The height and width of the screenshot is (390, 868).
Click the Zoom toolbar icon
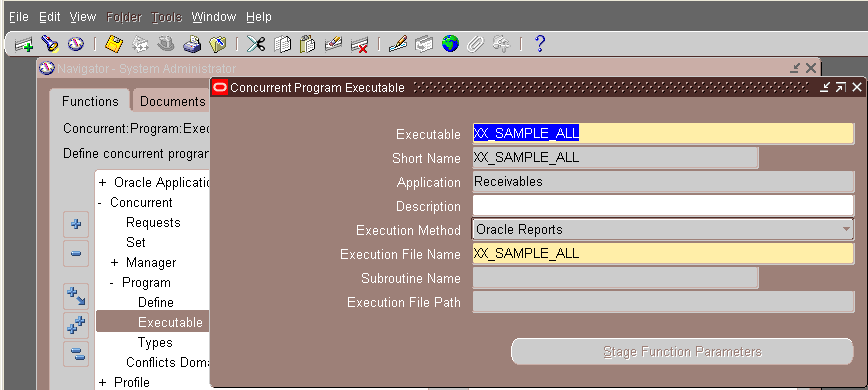(x=424, y=44)
